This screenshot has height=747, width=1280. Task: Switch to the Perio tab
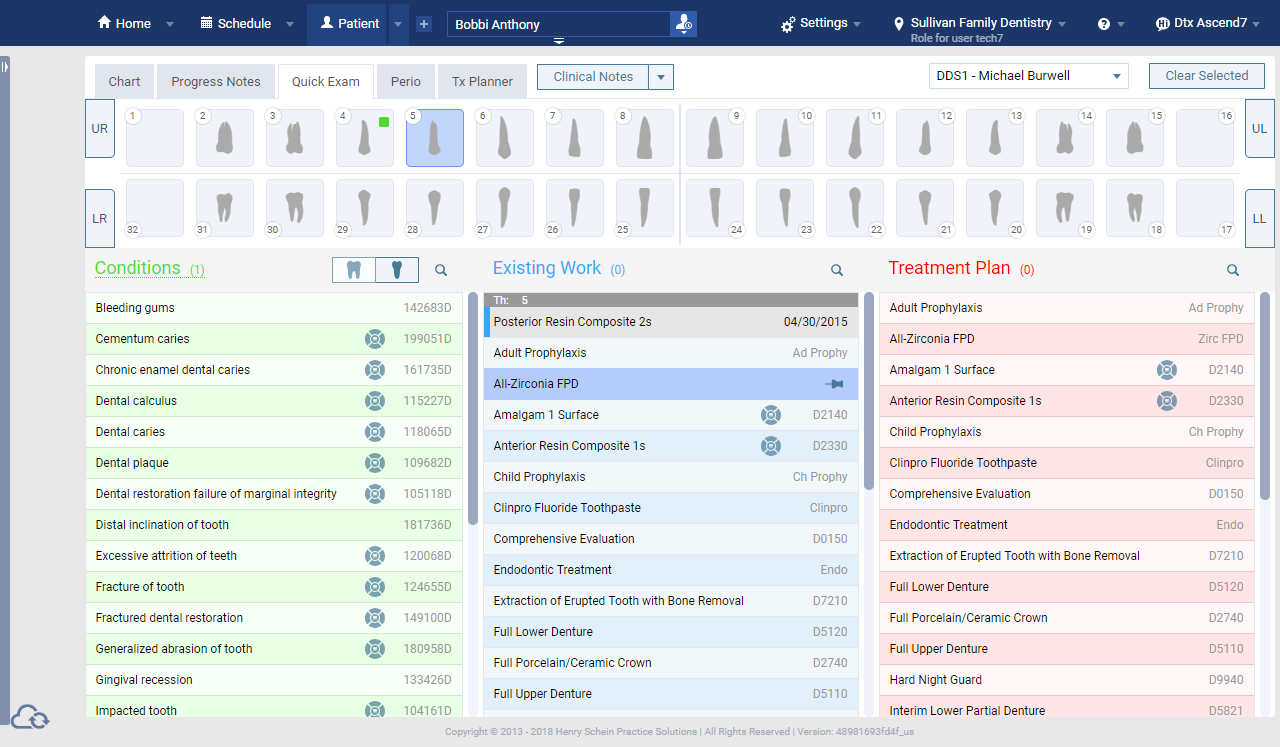pos(406,81)
